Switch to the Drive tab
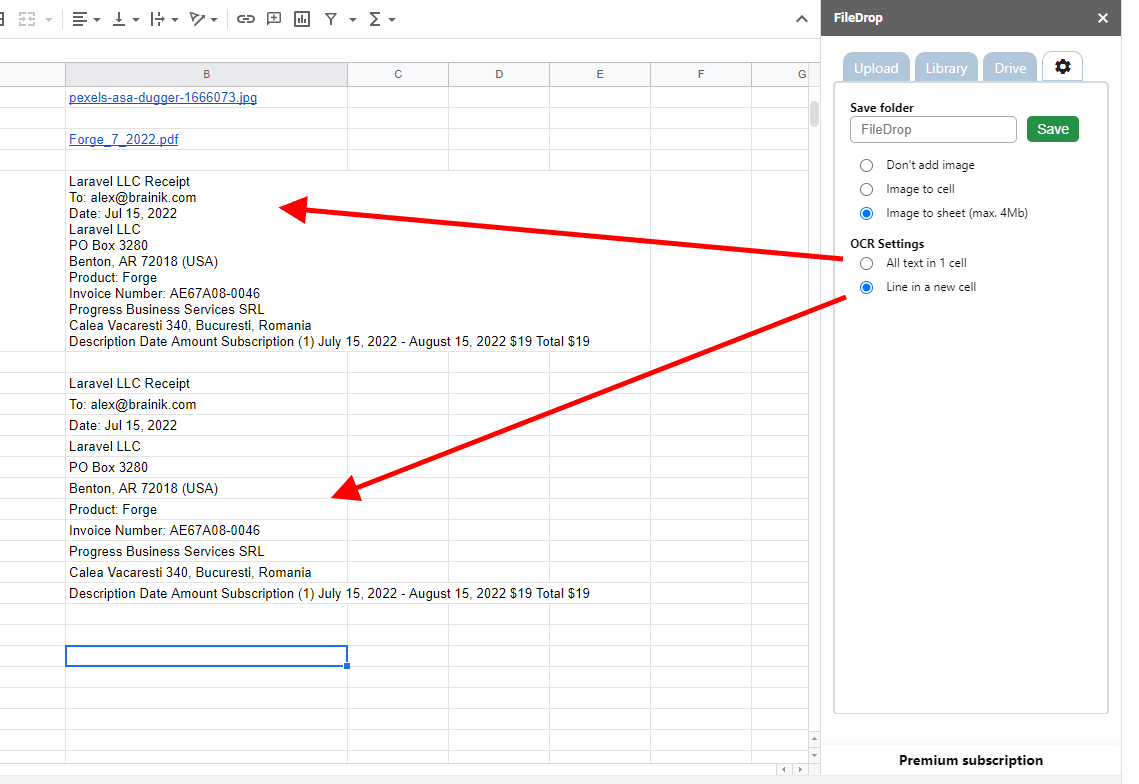Viewport: 1139px width, 784px height. point(1010,68)
